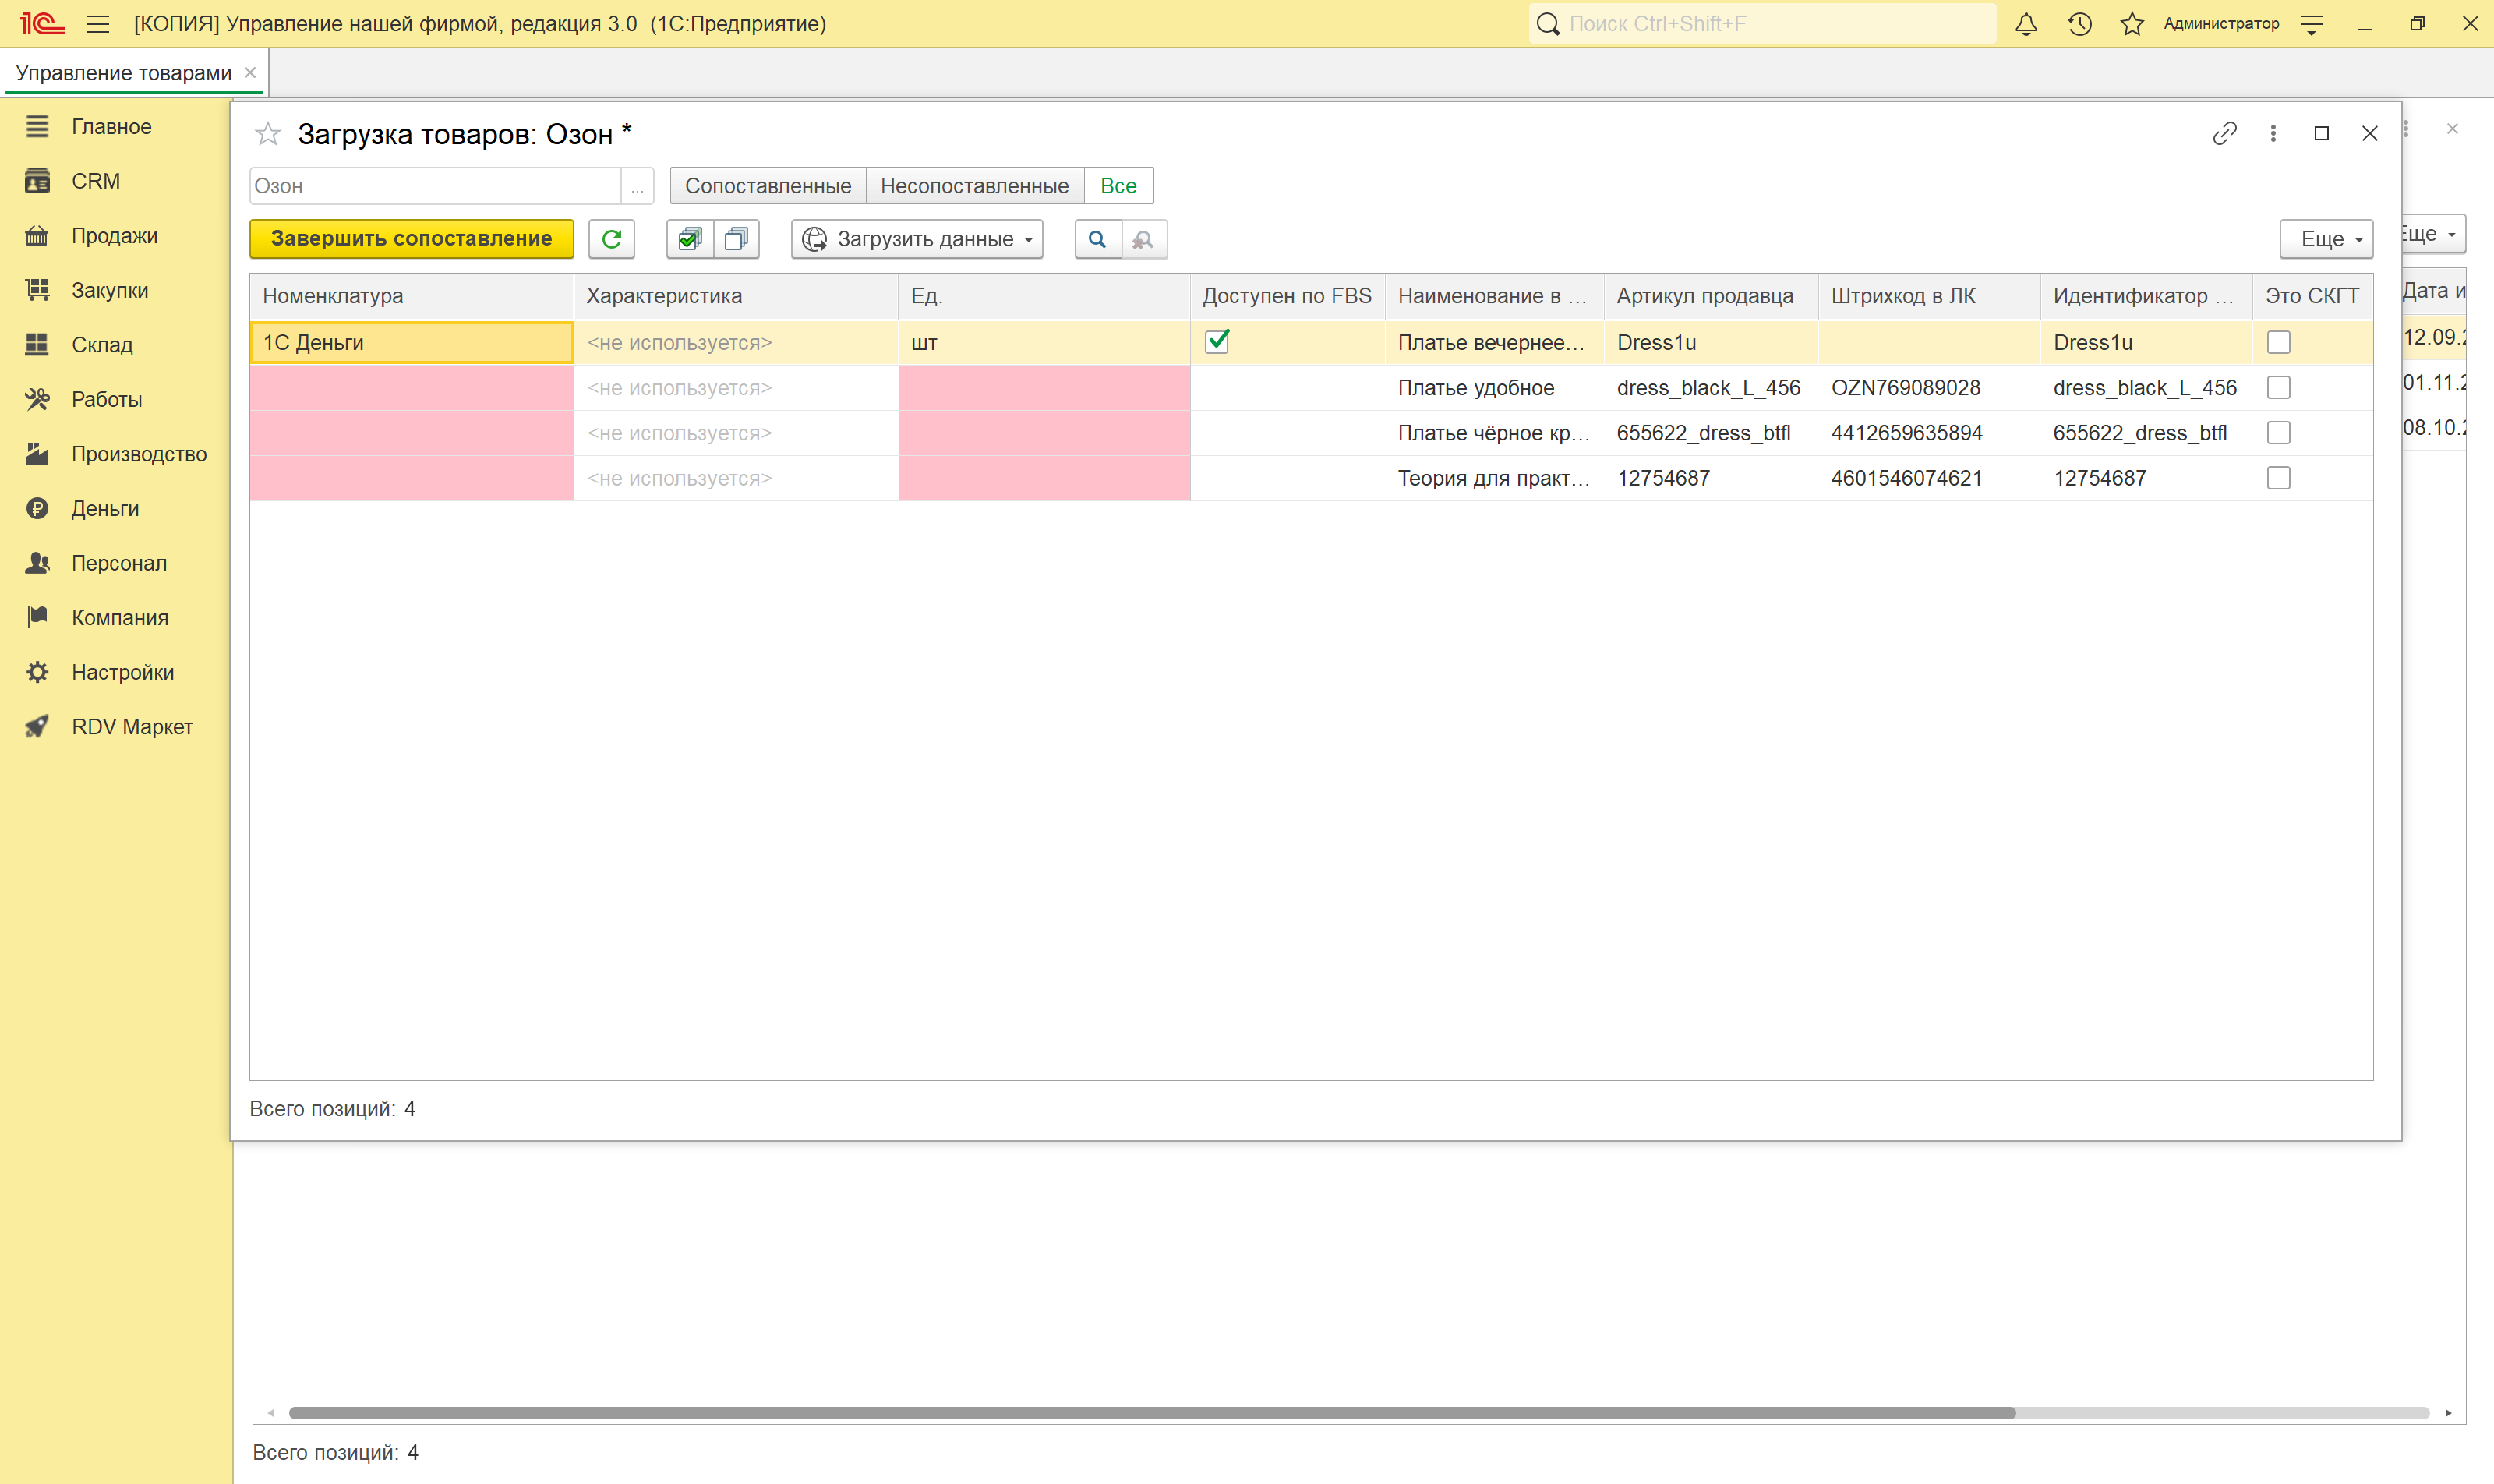This screenshot has width=2494, height=1484.
Task: Add Загрузка товаров form to favorites star
Action: coord(268,134)
